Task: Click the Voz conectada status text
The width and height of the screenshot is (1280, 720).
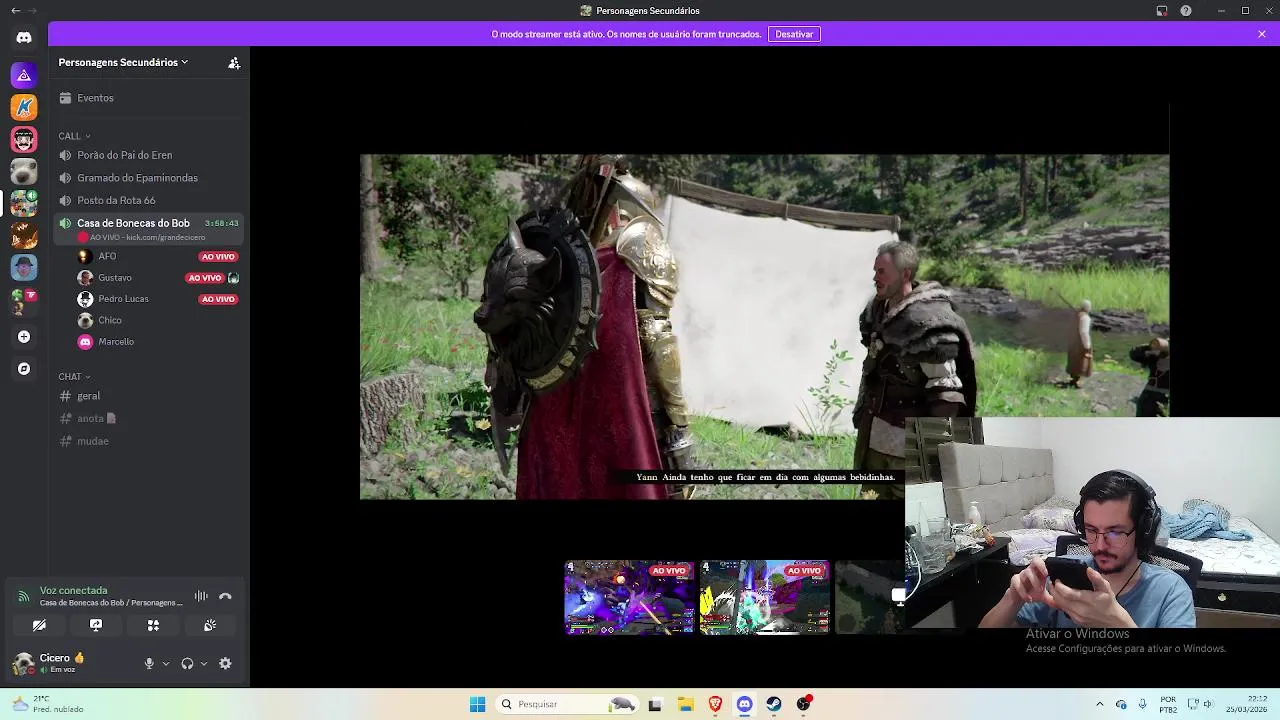Action: point(73,590)
